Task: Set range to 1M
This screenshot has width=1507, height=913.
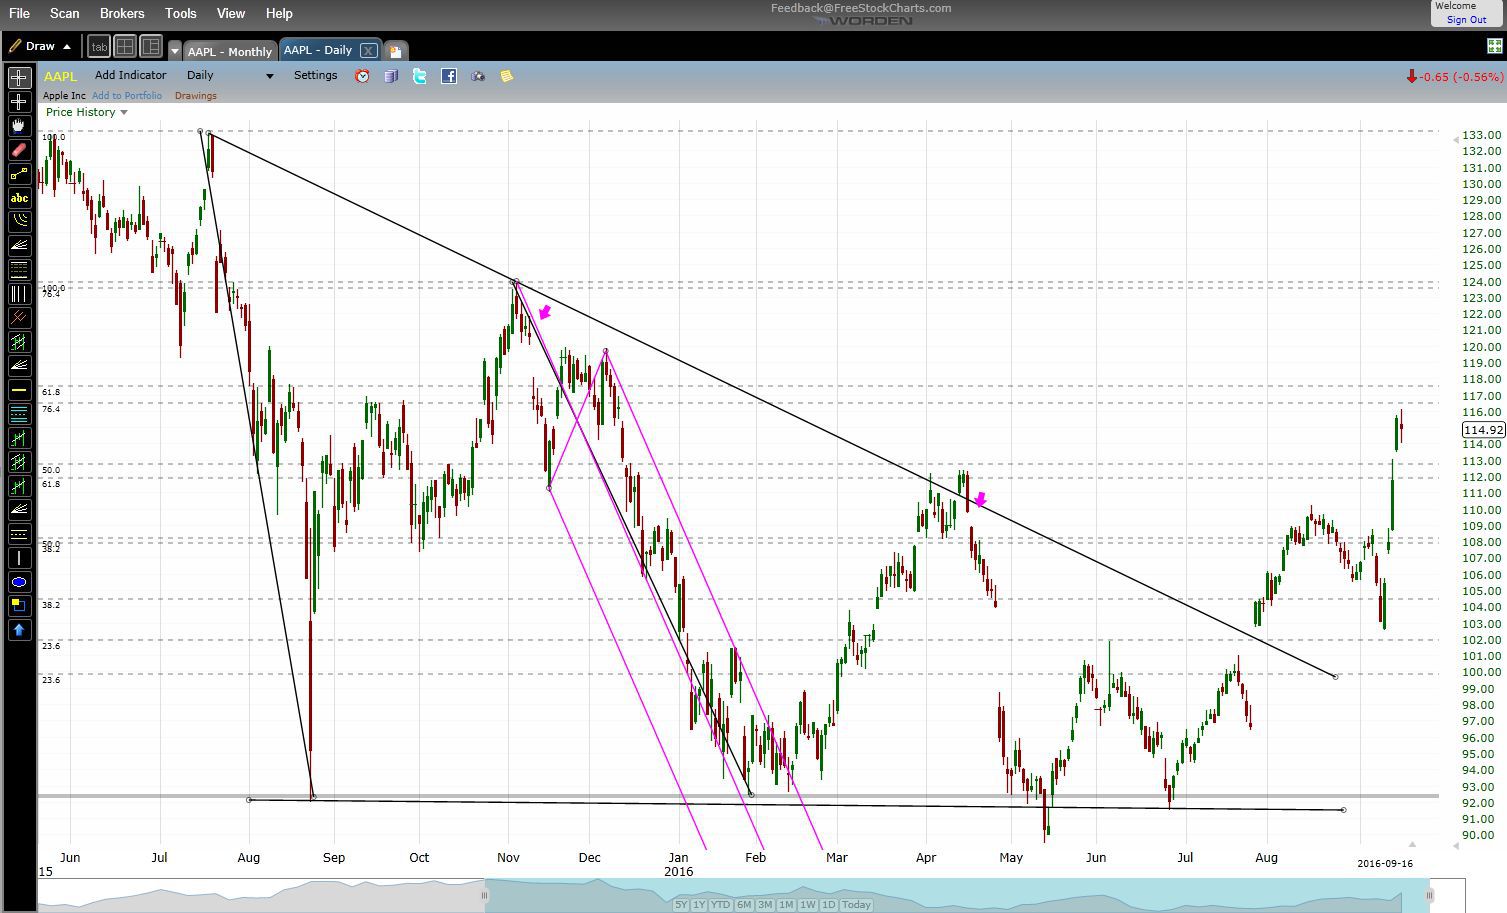Action: coord(786,904)
